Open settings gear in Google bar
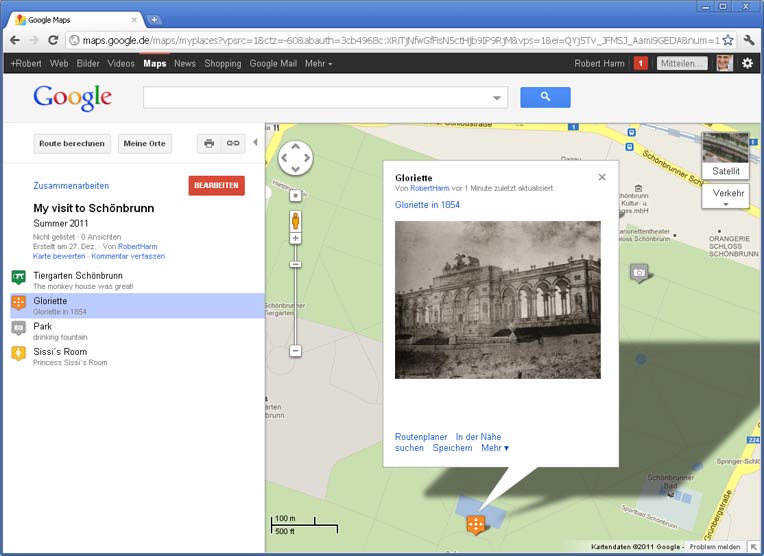The height and width of the screenshot is (556, 764). 747,63
